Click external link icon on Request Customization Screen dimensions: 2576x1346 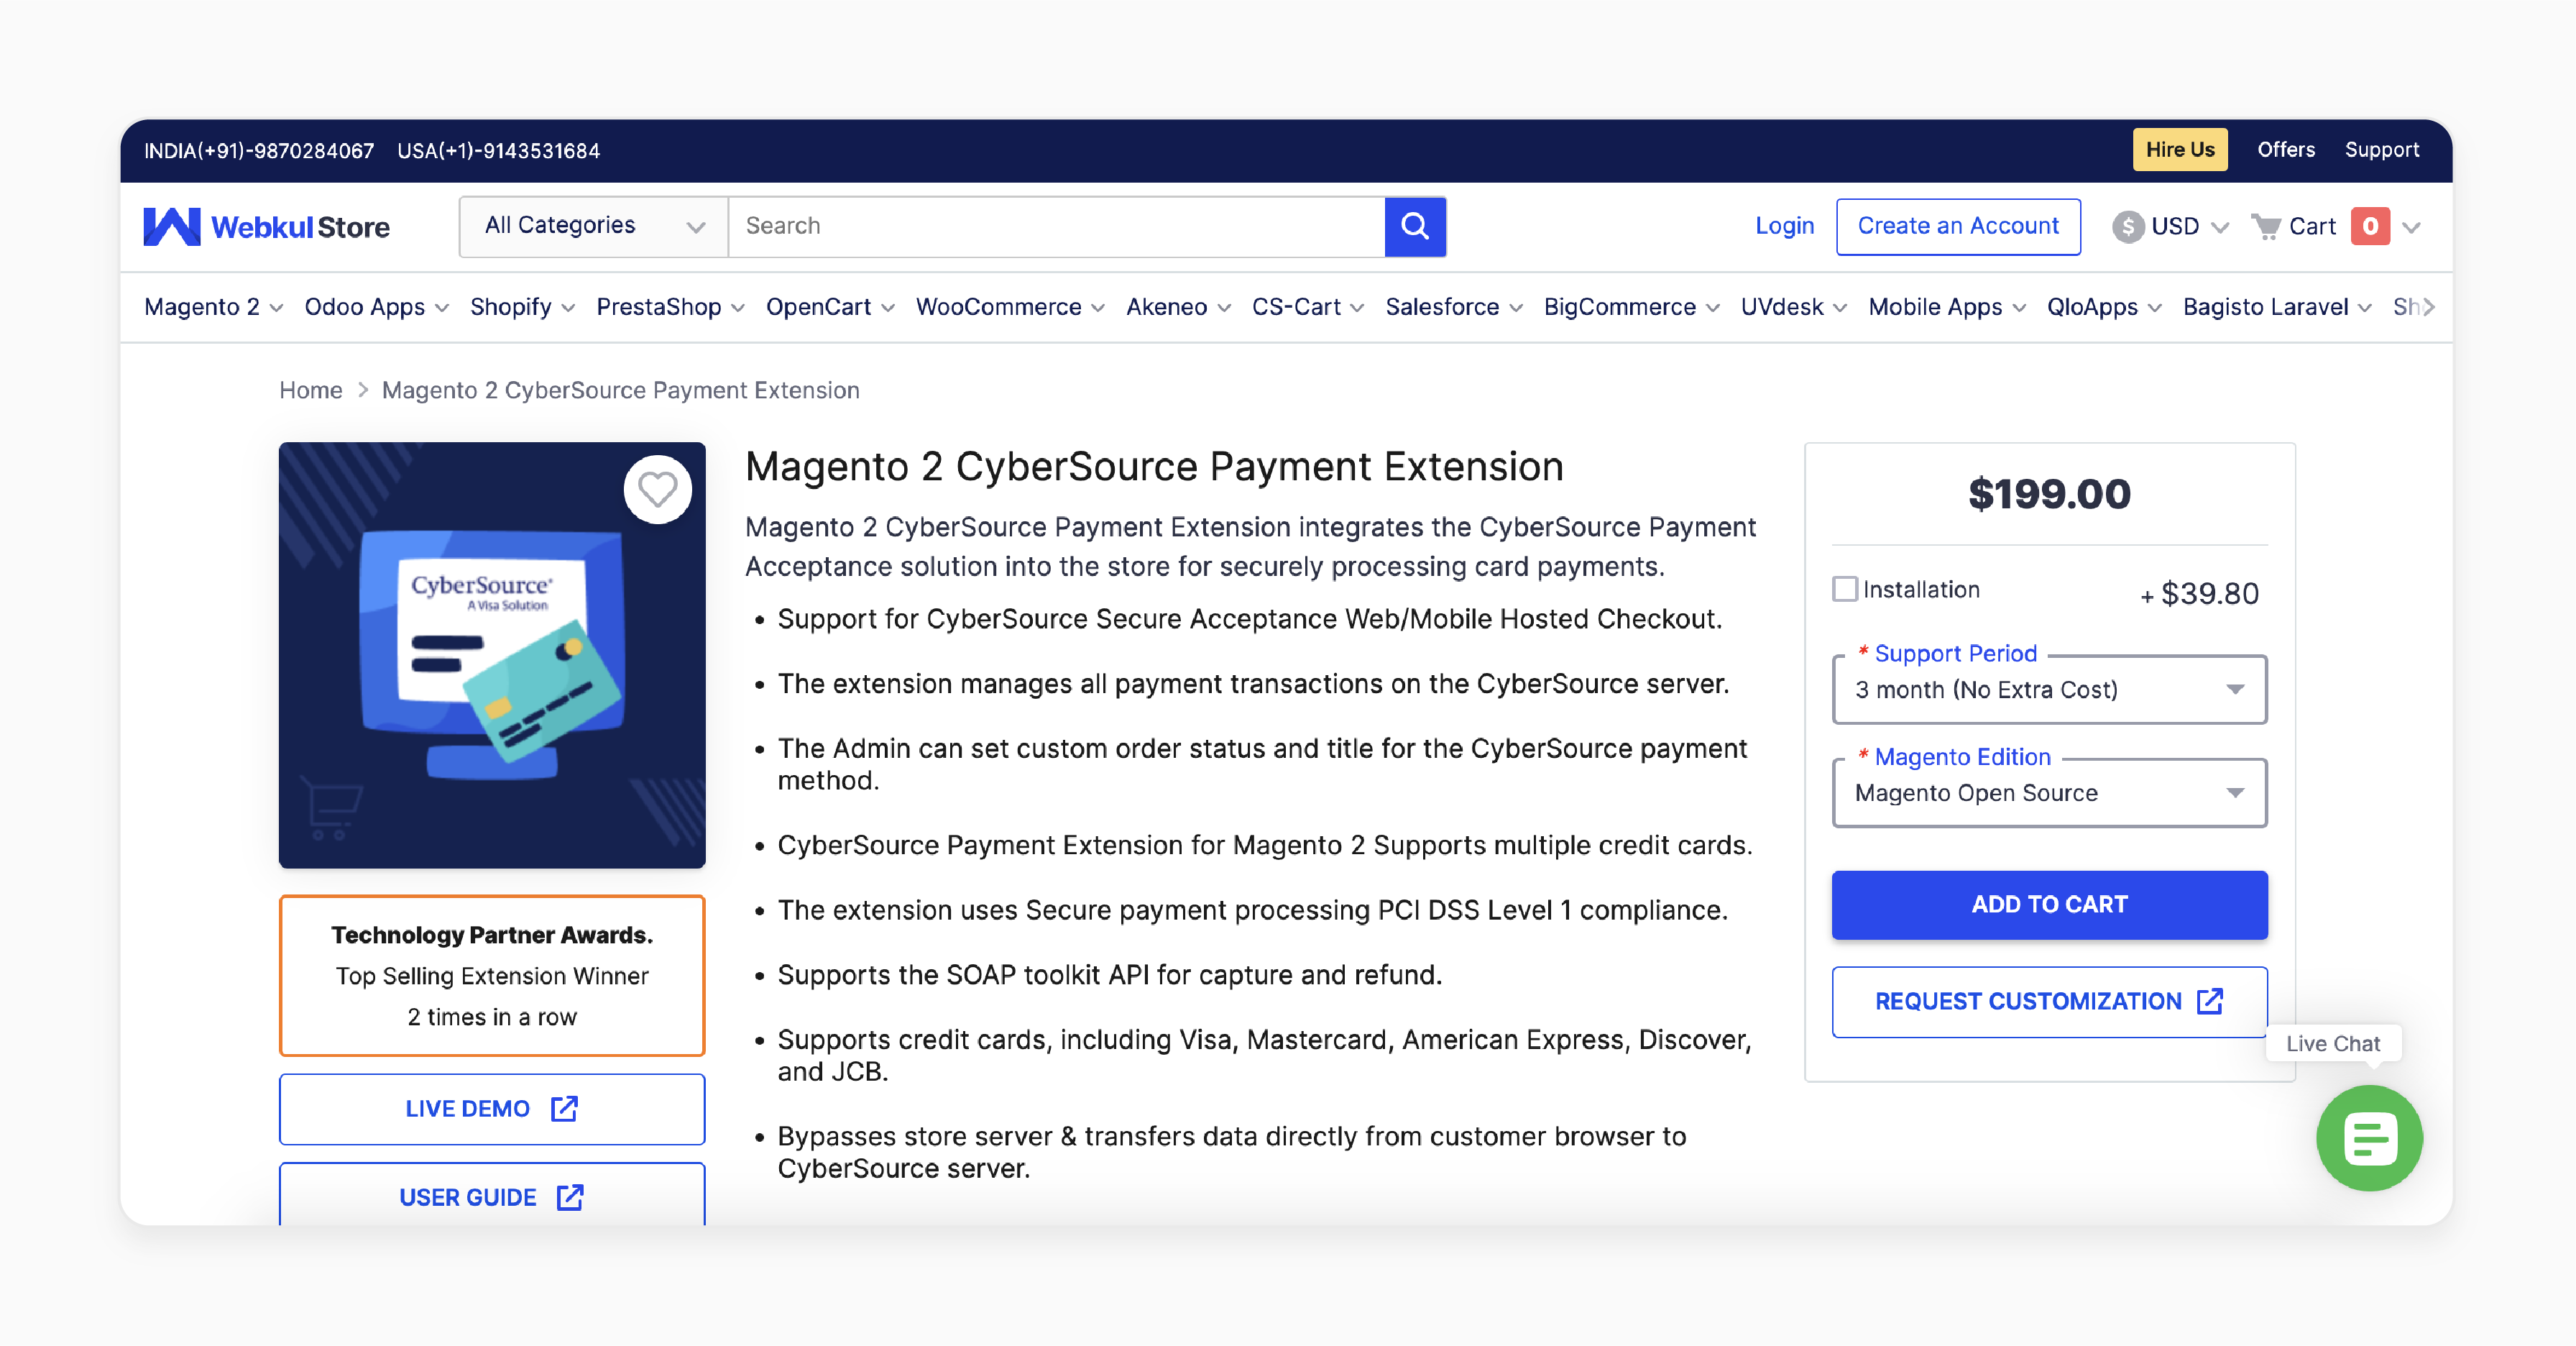coord(2209,1001)
